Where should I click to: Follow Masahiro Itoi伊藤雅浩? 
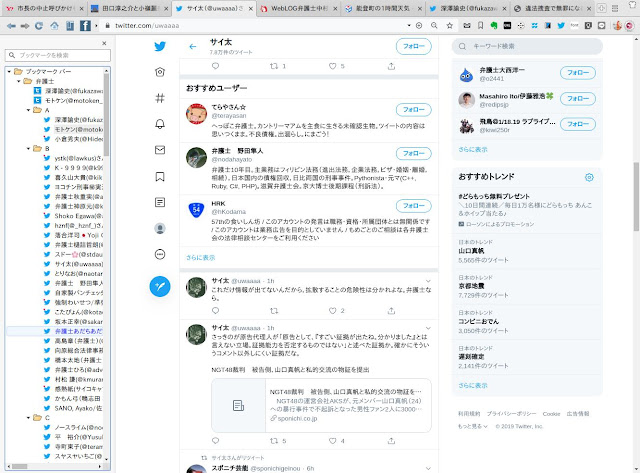click(x=578, y=98)
